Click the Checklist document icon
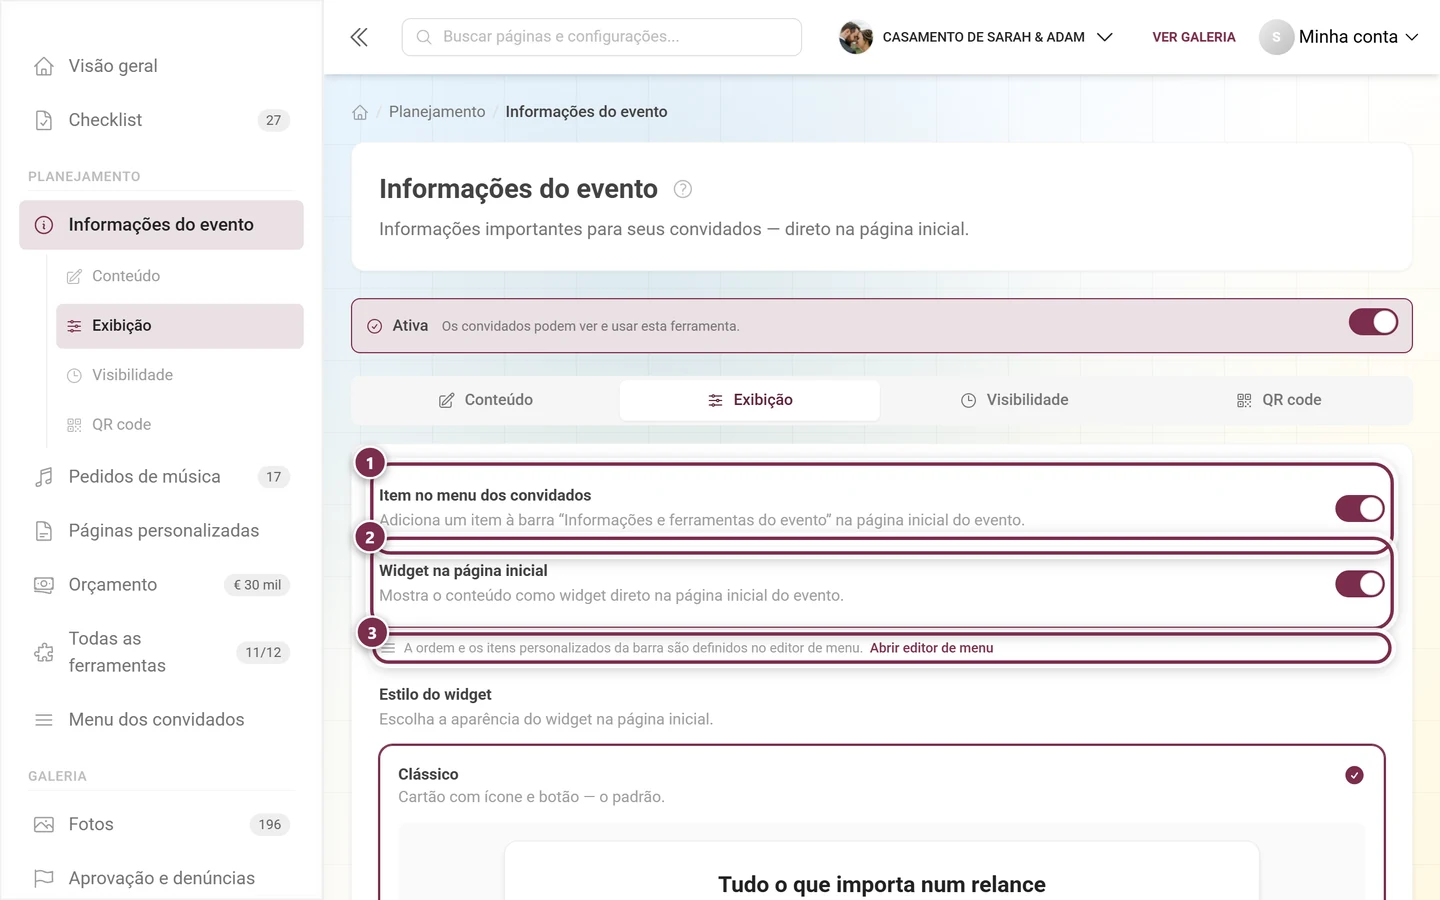Viewport: 1440px width, 900px height. point(44,120)
